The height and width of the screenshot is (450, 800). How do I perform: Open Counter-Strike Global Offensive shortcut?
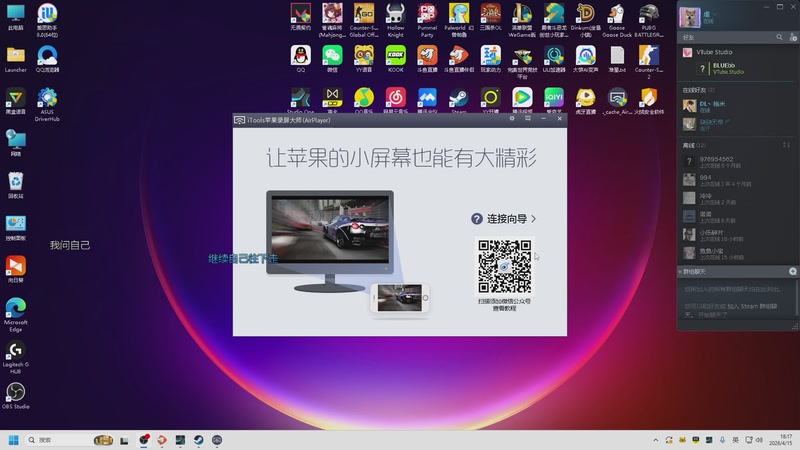[x=364, y=20]
